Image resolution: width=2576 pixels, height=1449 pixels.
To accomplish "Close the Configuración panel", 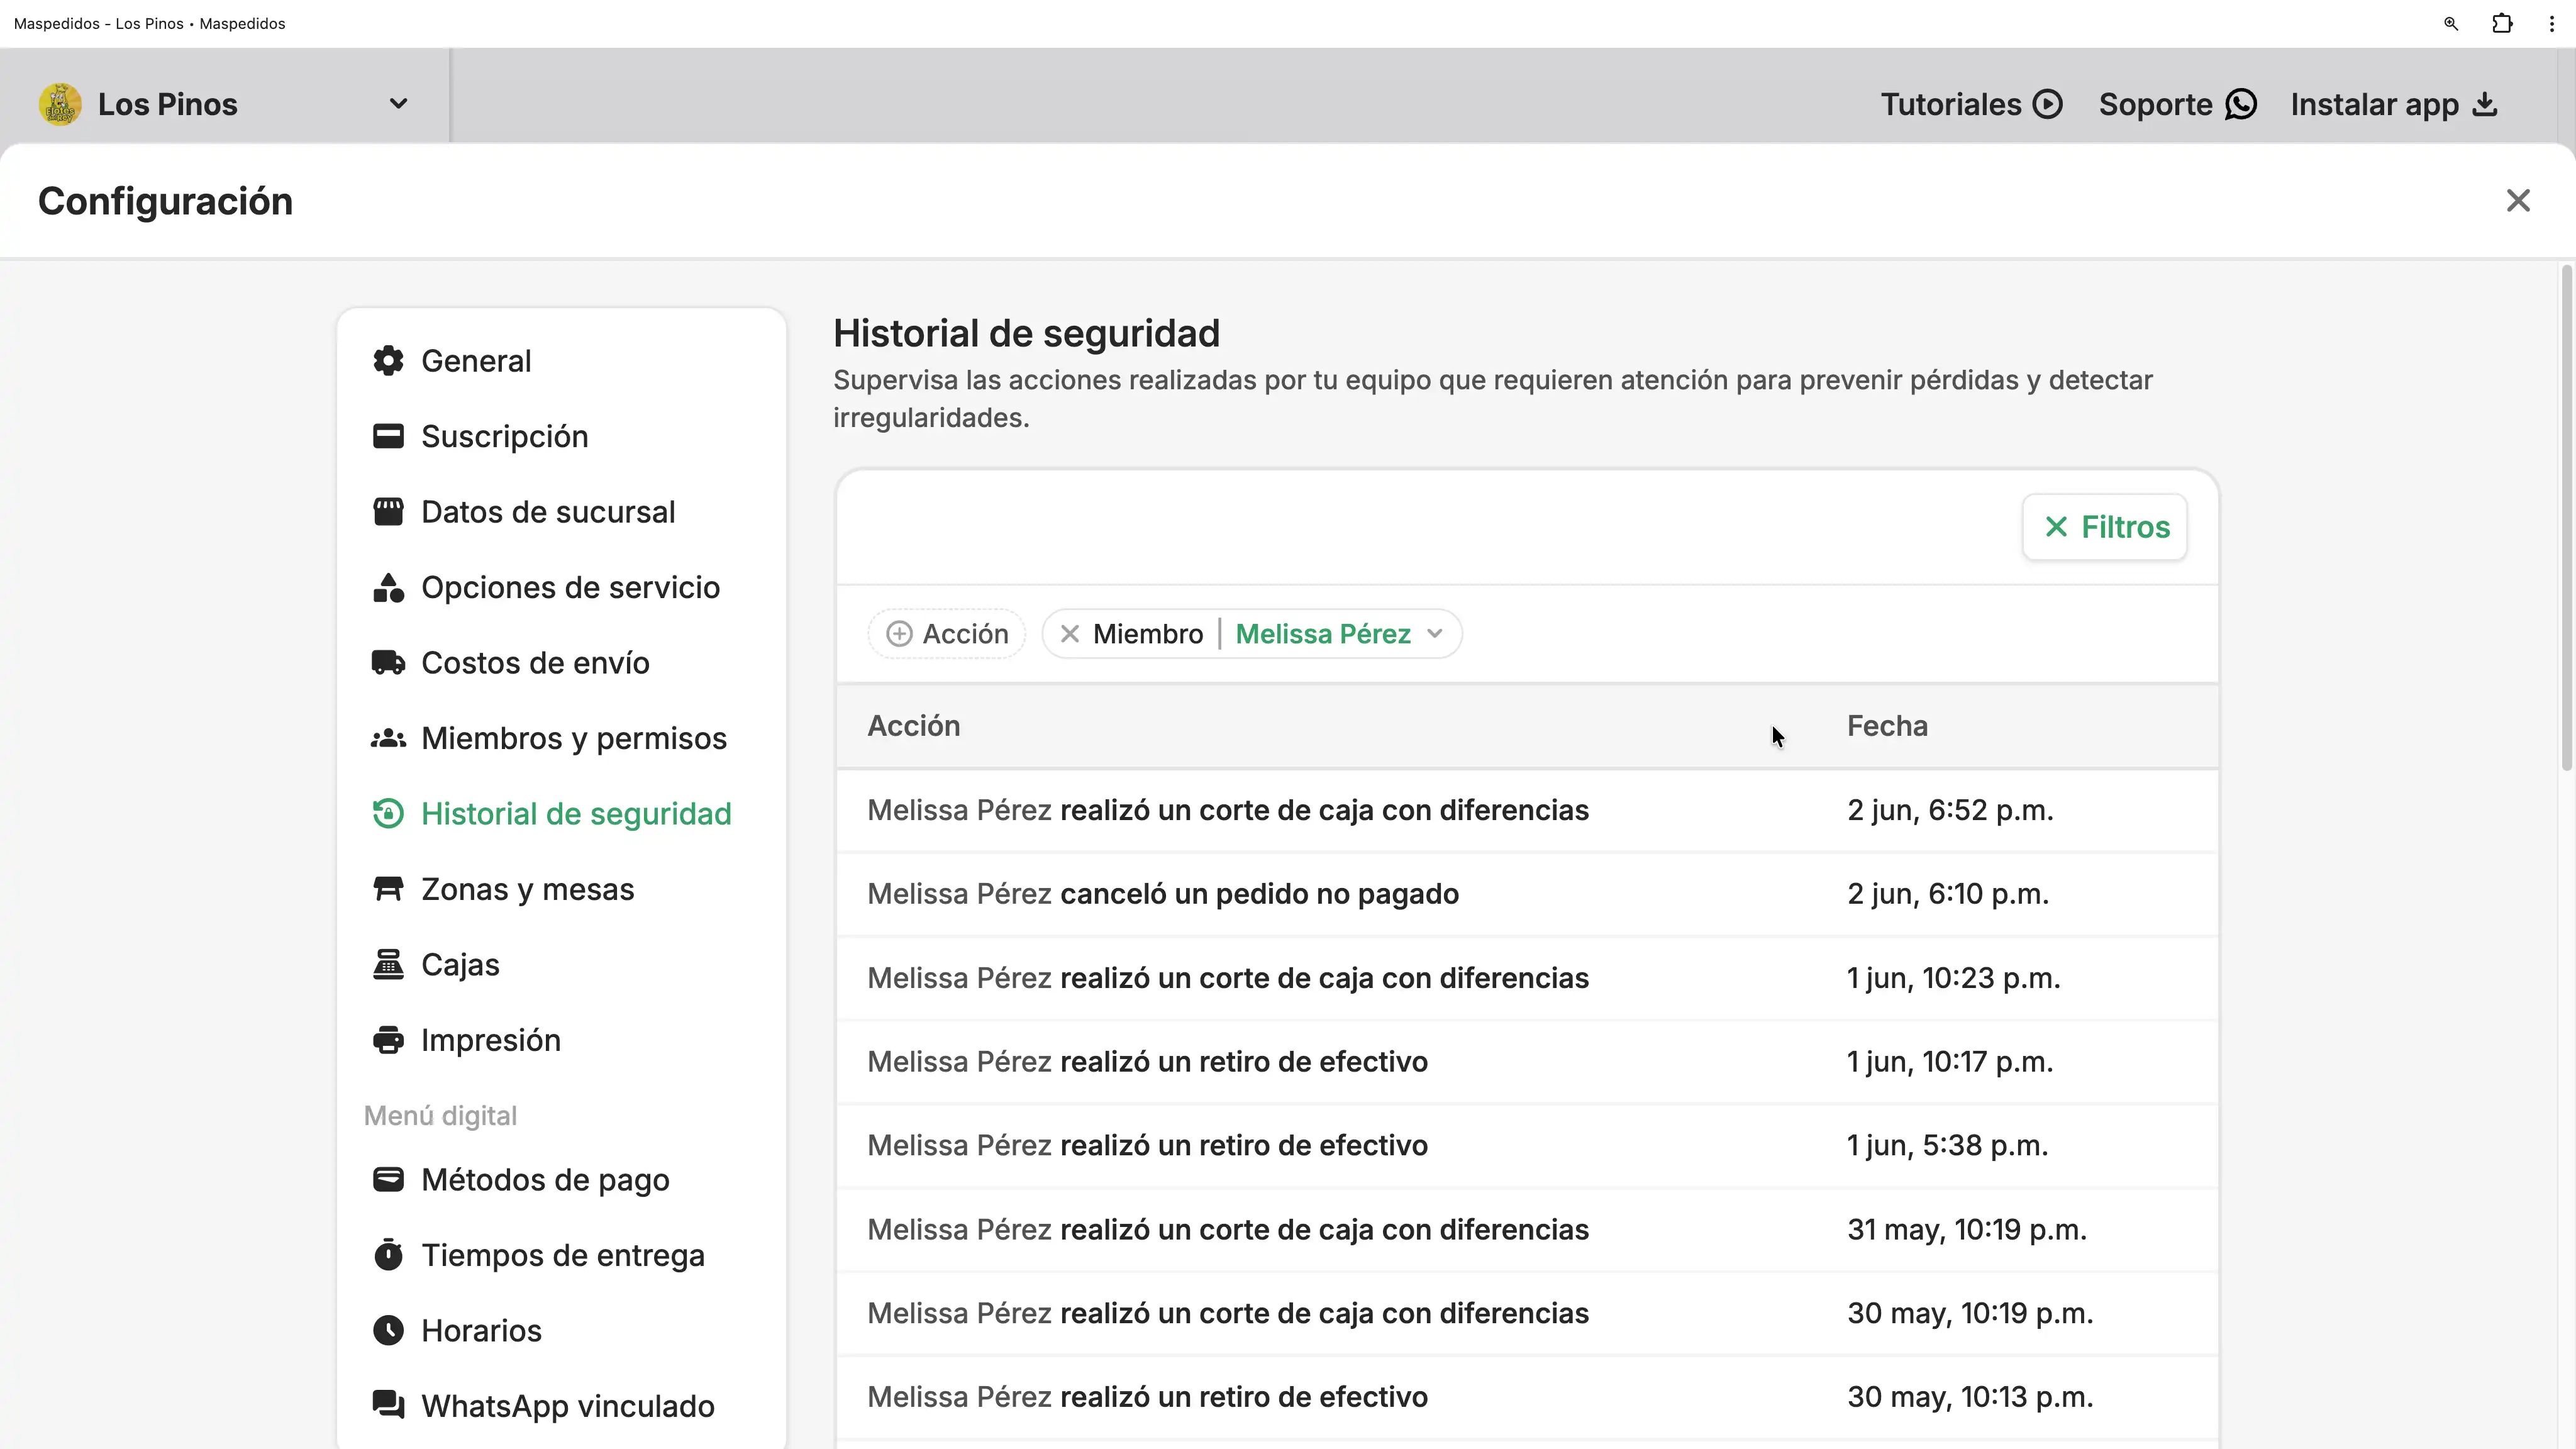I will pos(2518,201).
